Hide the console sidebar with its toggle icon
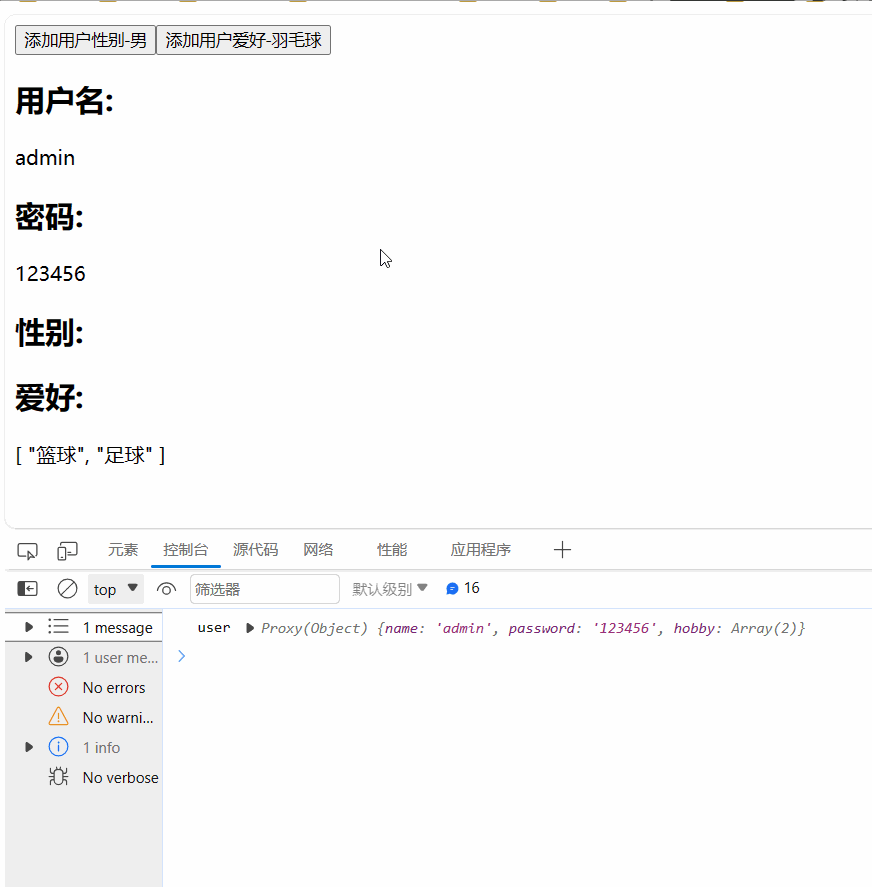Screen dimensions: 872x887 coord(27,589)
